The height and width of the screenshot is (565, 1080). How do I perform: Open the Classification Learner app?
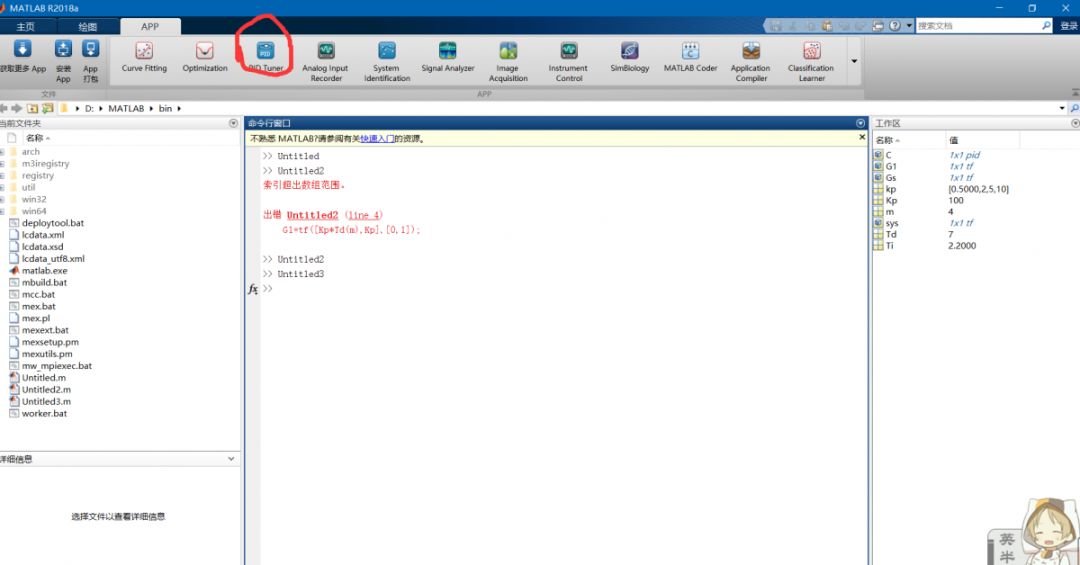[811, 61]
